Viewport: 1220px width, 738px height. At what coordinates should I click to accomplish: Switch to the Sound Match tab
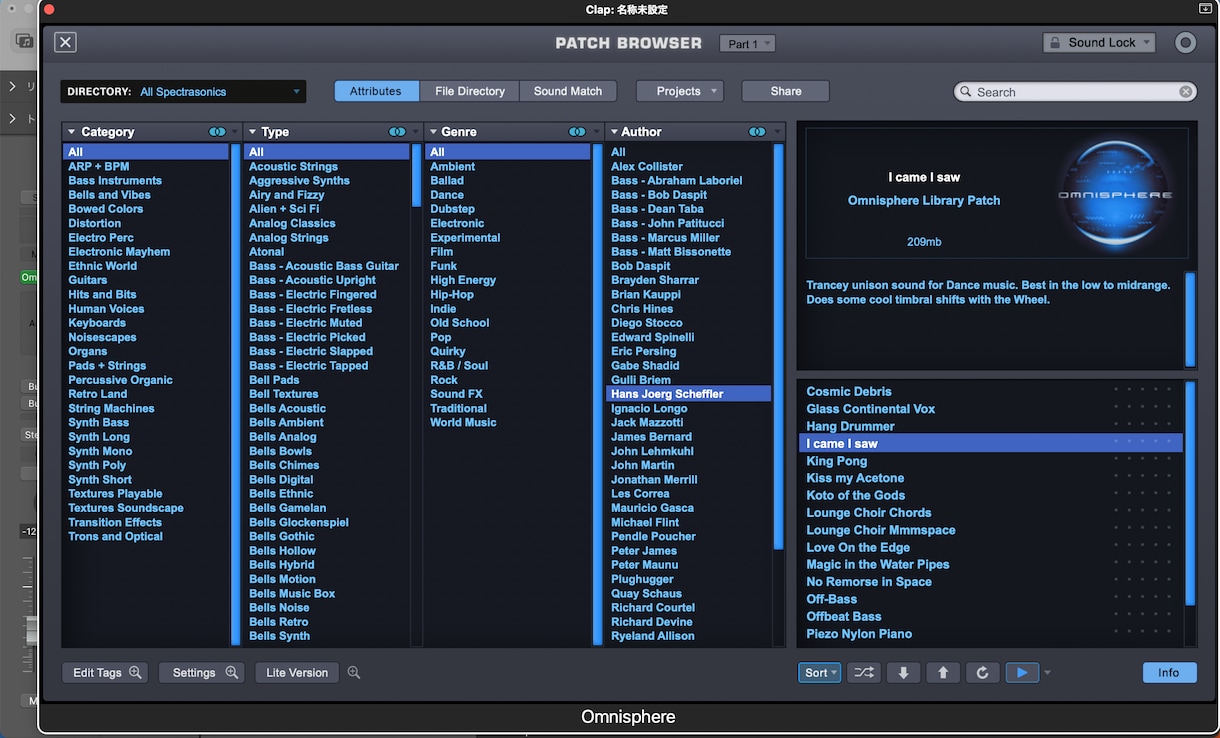568,91
